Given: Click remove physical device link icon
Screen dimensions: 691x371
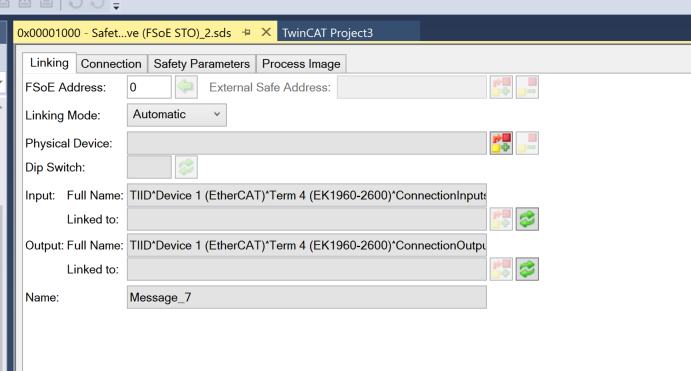Looking at the screenshot, I should [x=527, y=143].
